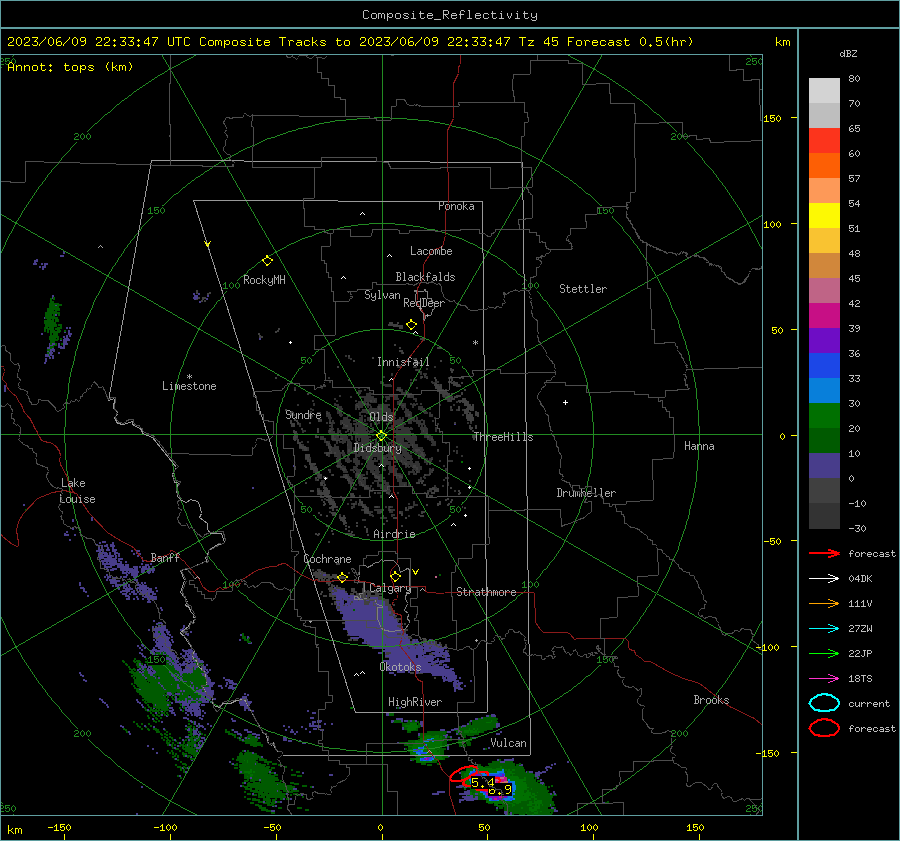Click the Drumheller map label
900x841 pixels.
[586, 493]
